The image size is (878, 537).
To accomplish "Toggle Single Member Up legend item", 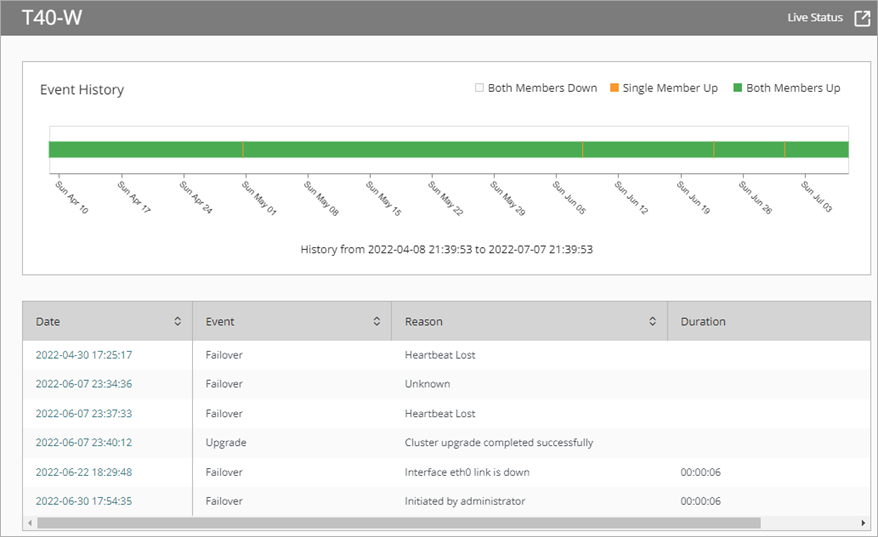I will point(663,88).
